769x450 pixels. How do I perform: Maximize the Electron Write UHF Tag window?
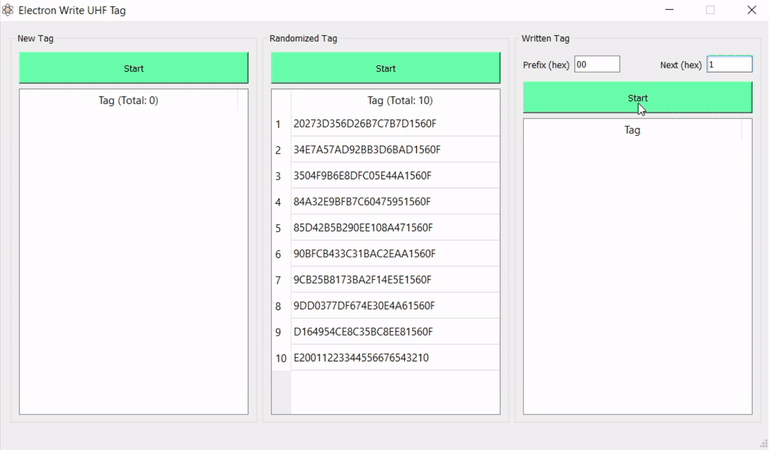click(x=710, y=10)
